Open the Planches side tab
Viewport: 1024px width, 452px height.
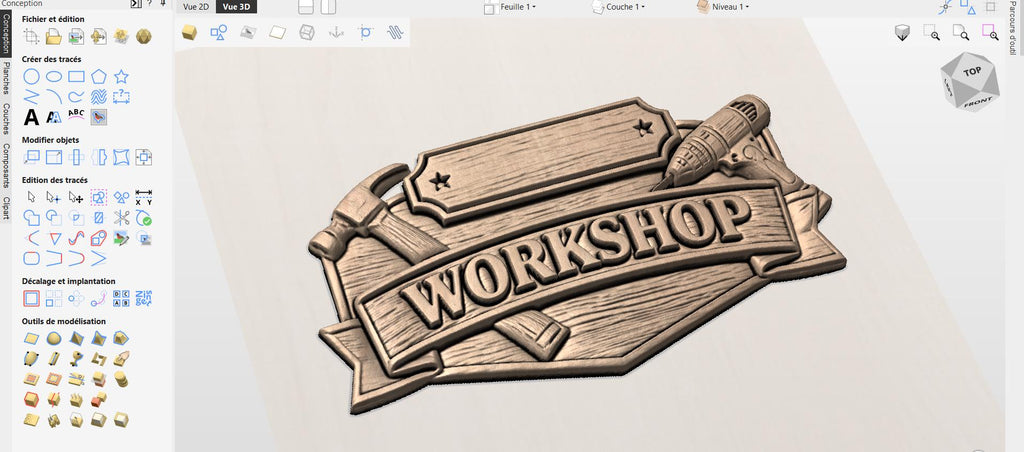6,79
